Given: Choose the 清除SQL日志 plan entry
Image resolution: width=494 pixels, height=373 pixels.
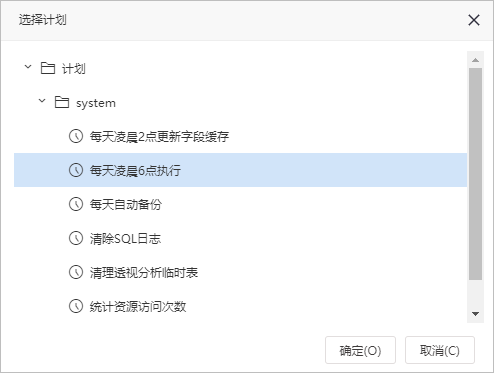Looking at the screenshot, I should [x=240, y=238].
